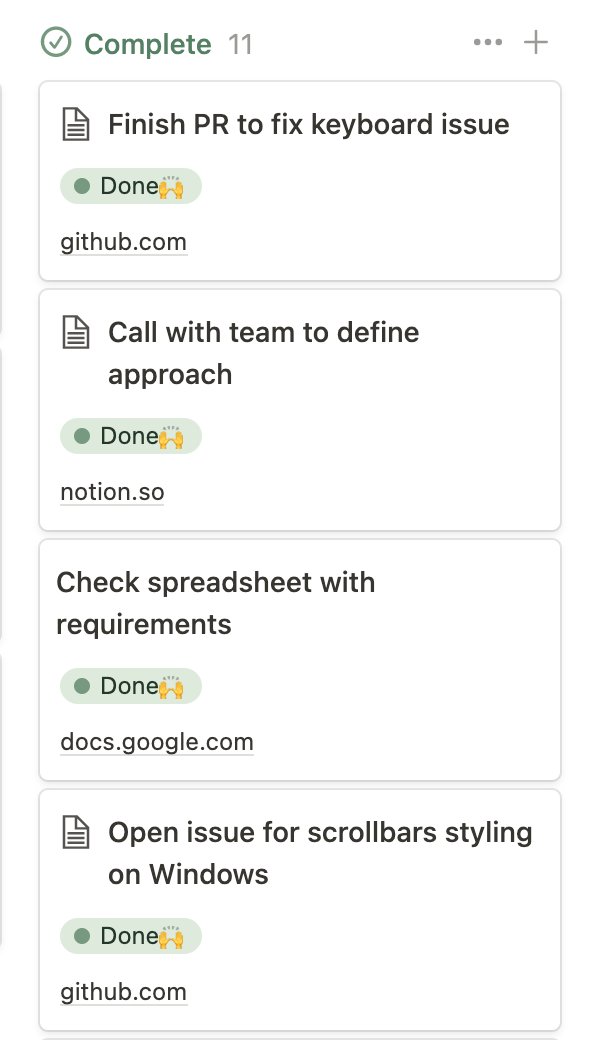Open column options via the ellipsis icon
The width and height of the screenshot is (590, 1040).
(487, 42)
